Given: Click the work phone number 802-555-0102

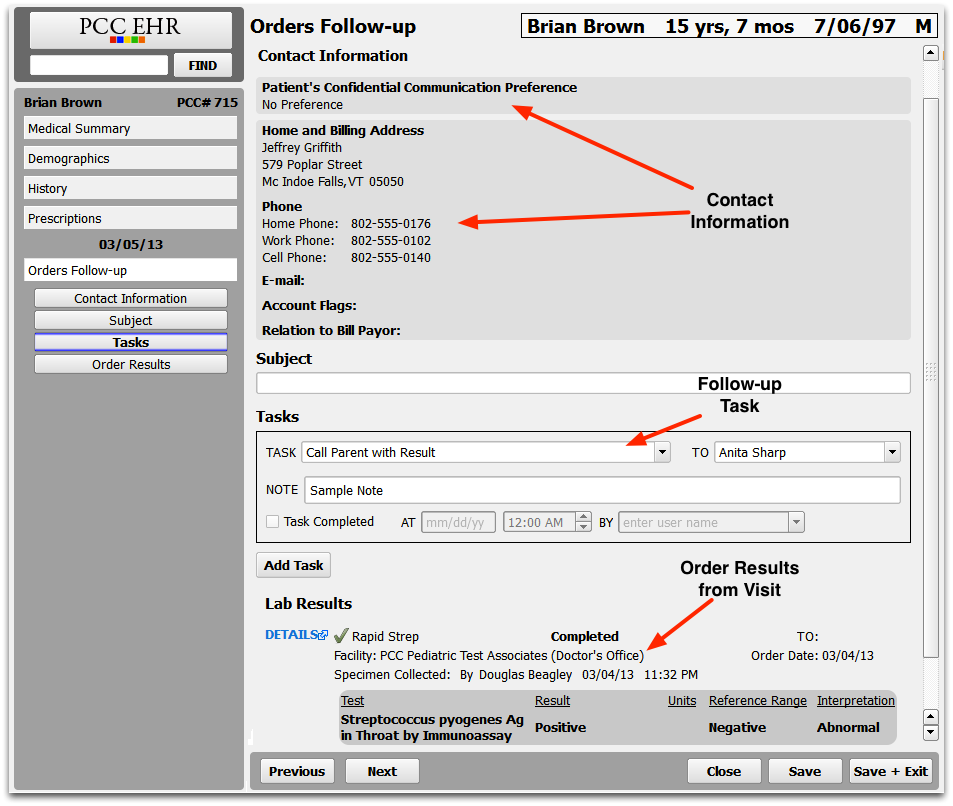Looking at the screenshot, I should point(391,241).
